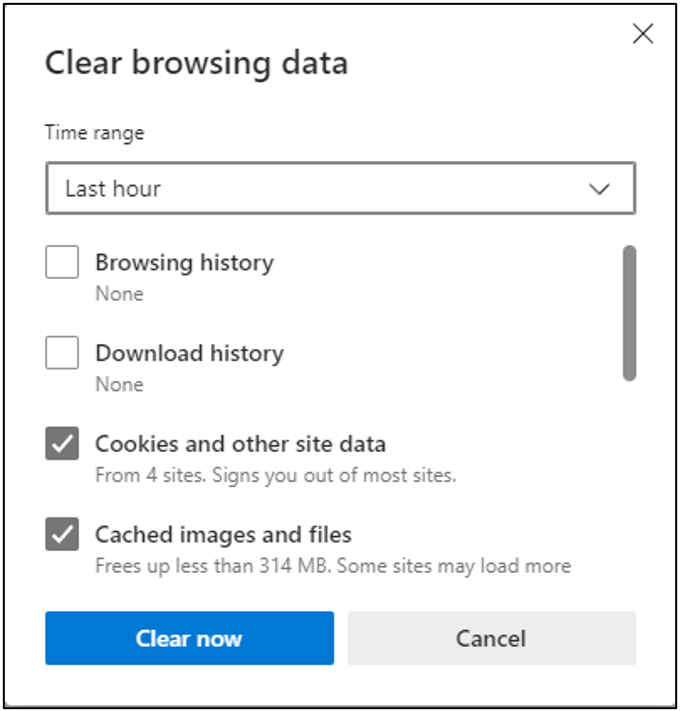
Task: Click 'None' below Download history
Action: click(119, 385)
